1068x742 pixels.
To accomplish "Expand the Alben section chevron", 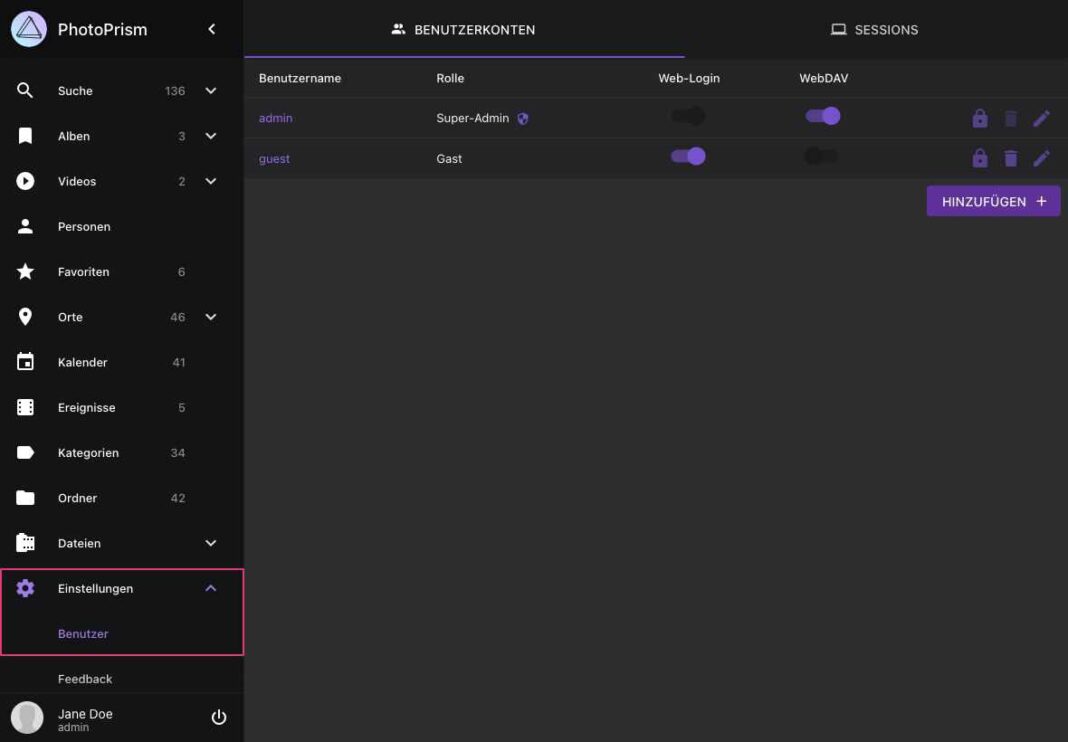I will [211, 136].
